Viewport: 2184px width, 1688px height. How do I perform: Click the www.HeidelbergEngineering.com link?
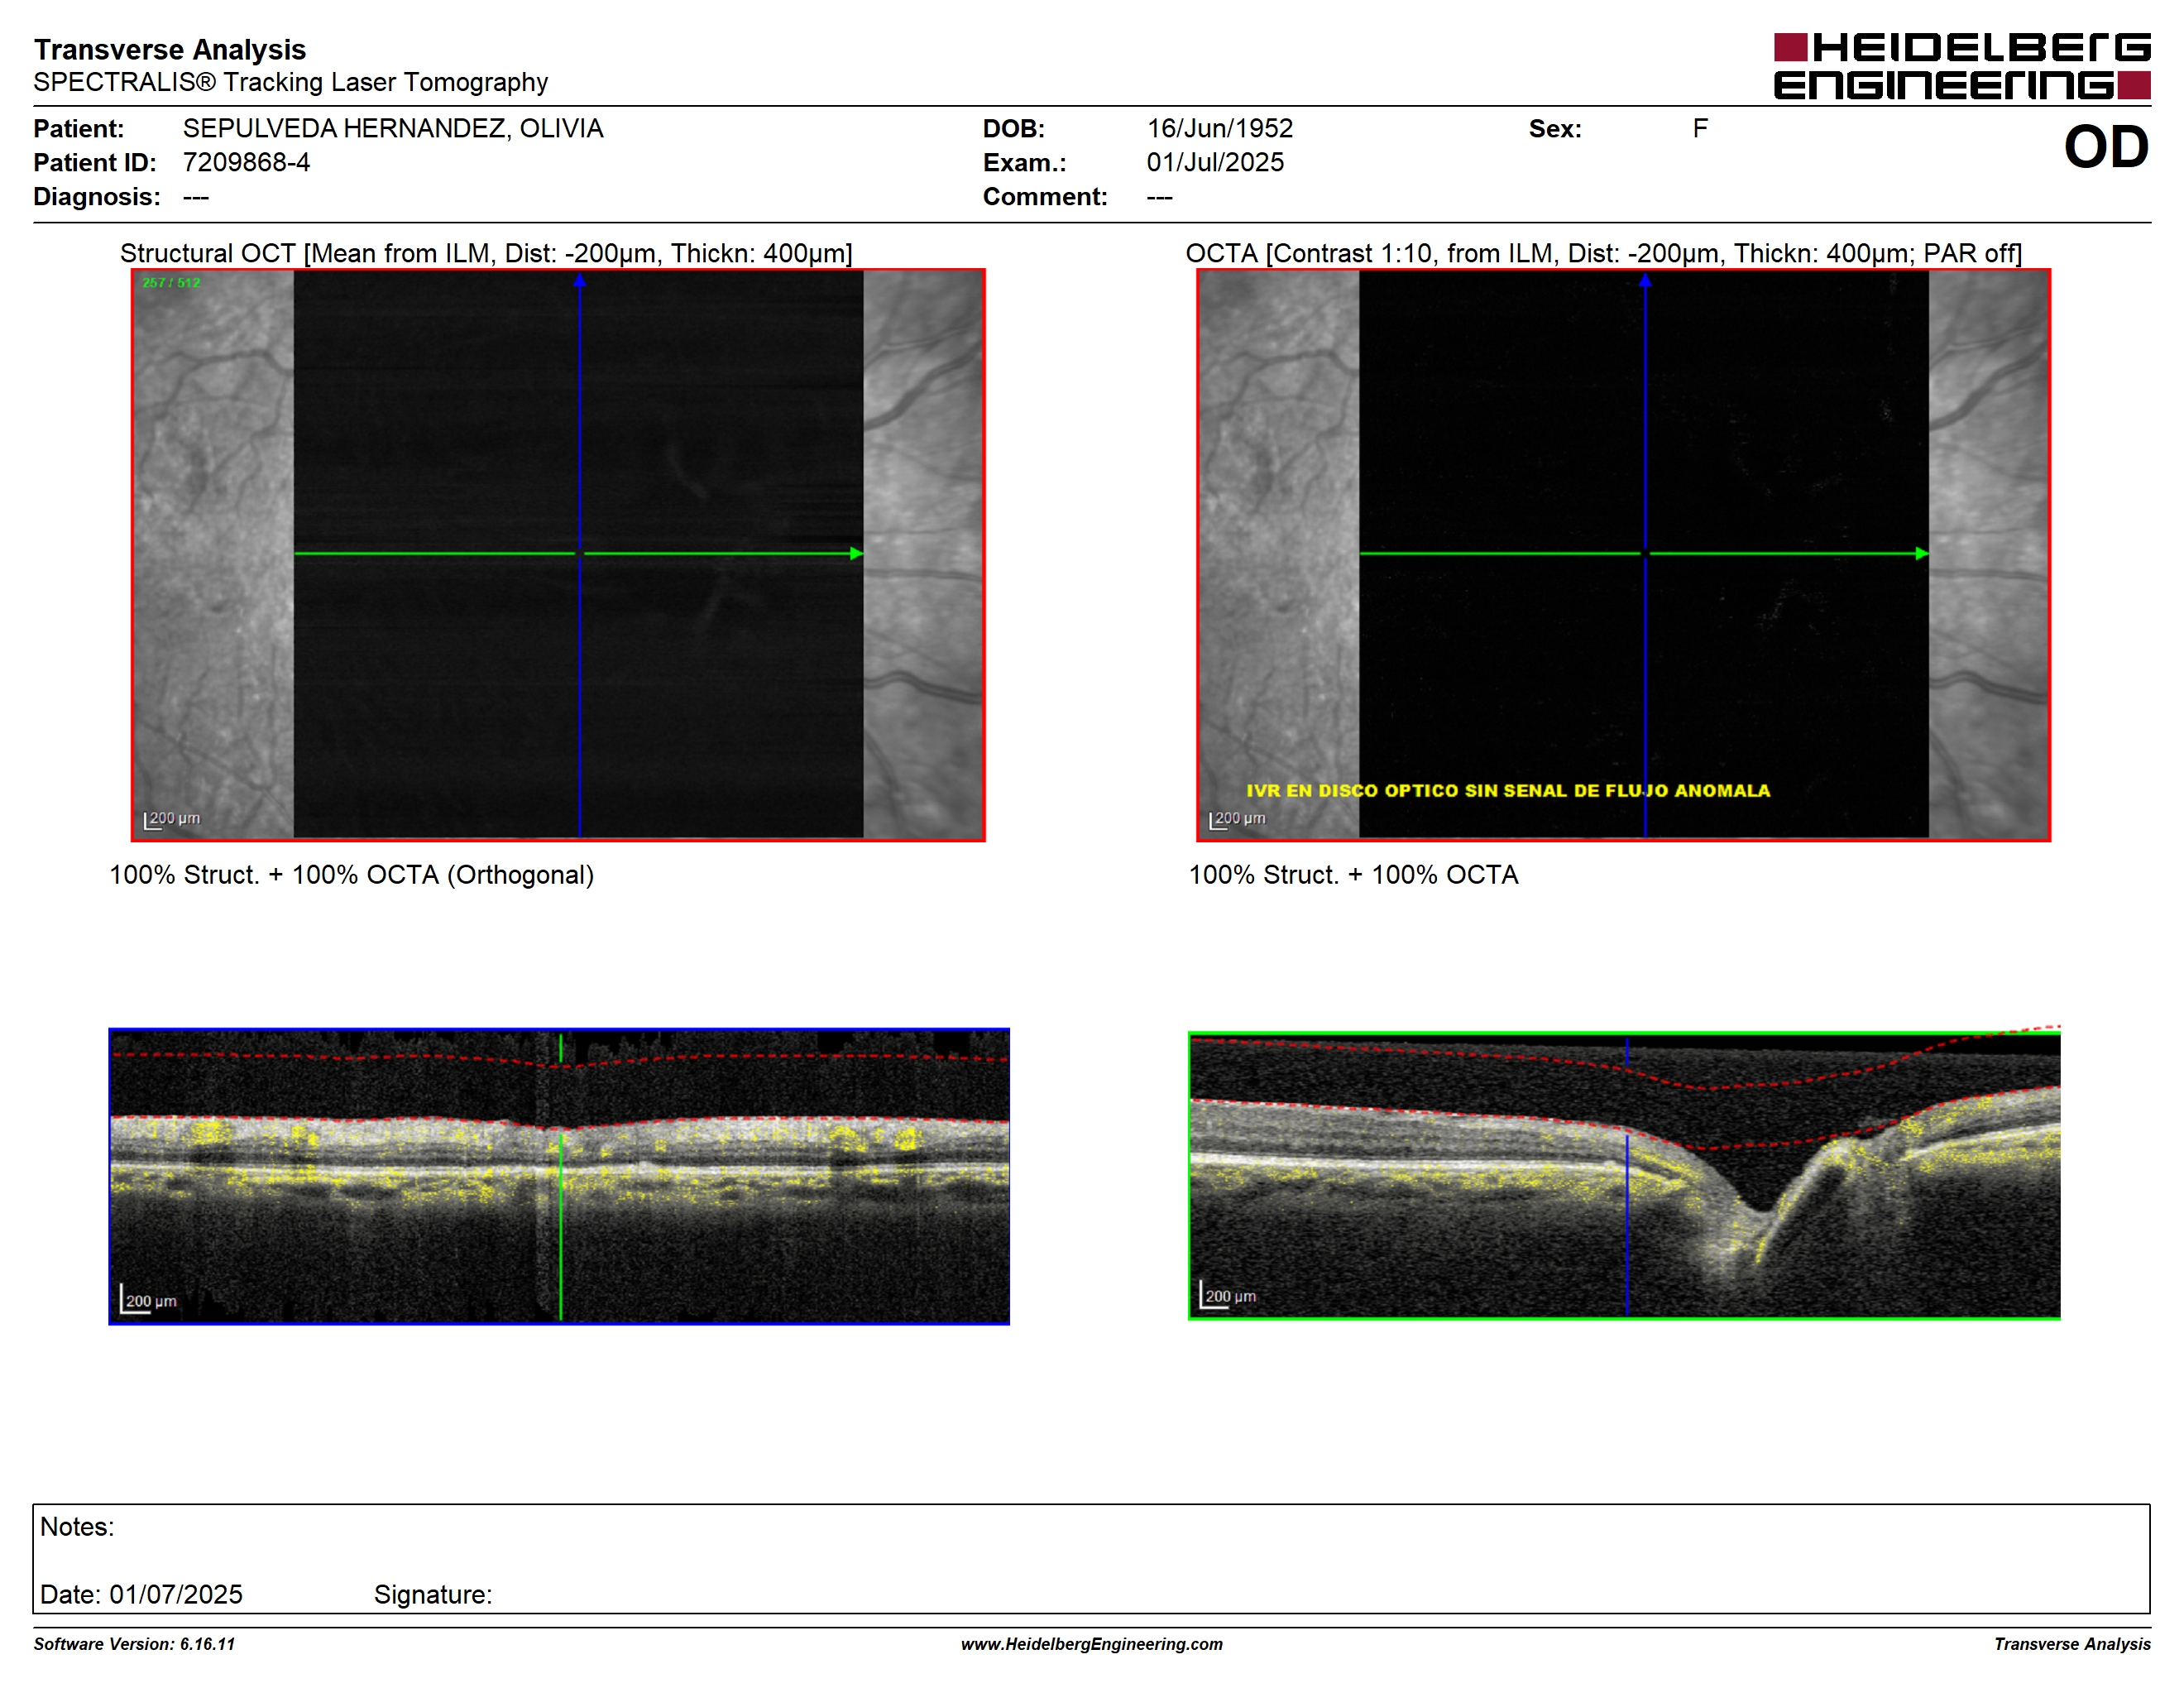tap(1092, 1643)
